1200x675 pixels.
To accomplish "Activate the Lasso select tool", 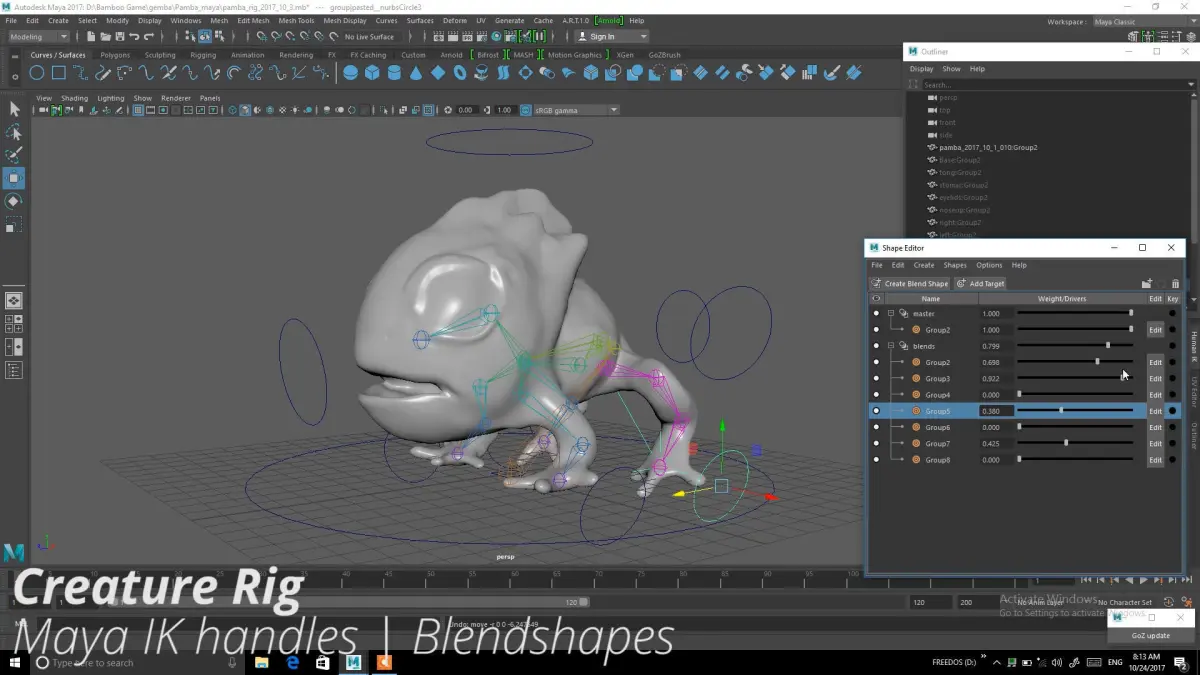I will point(14,132).
